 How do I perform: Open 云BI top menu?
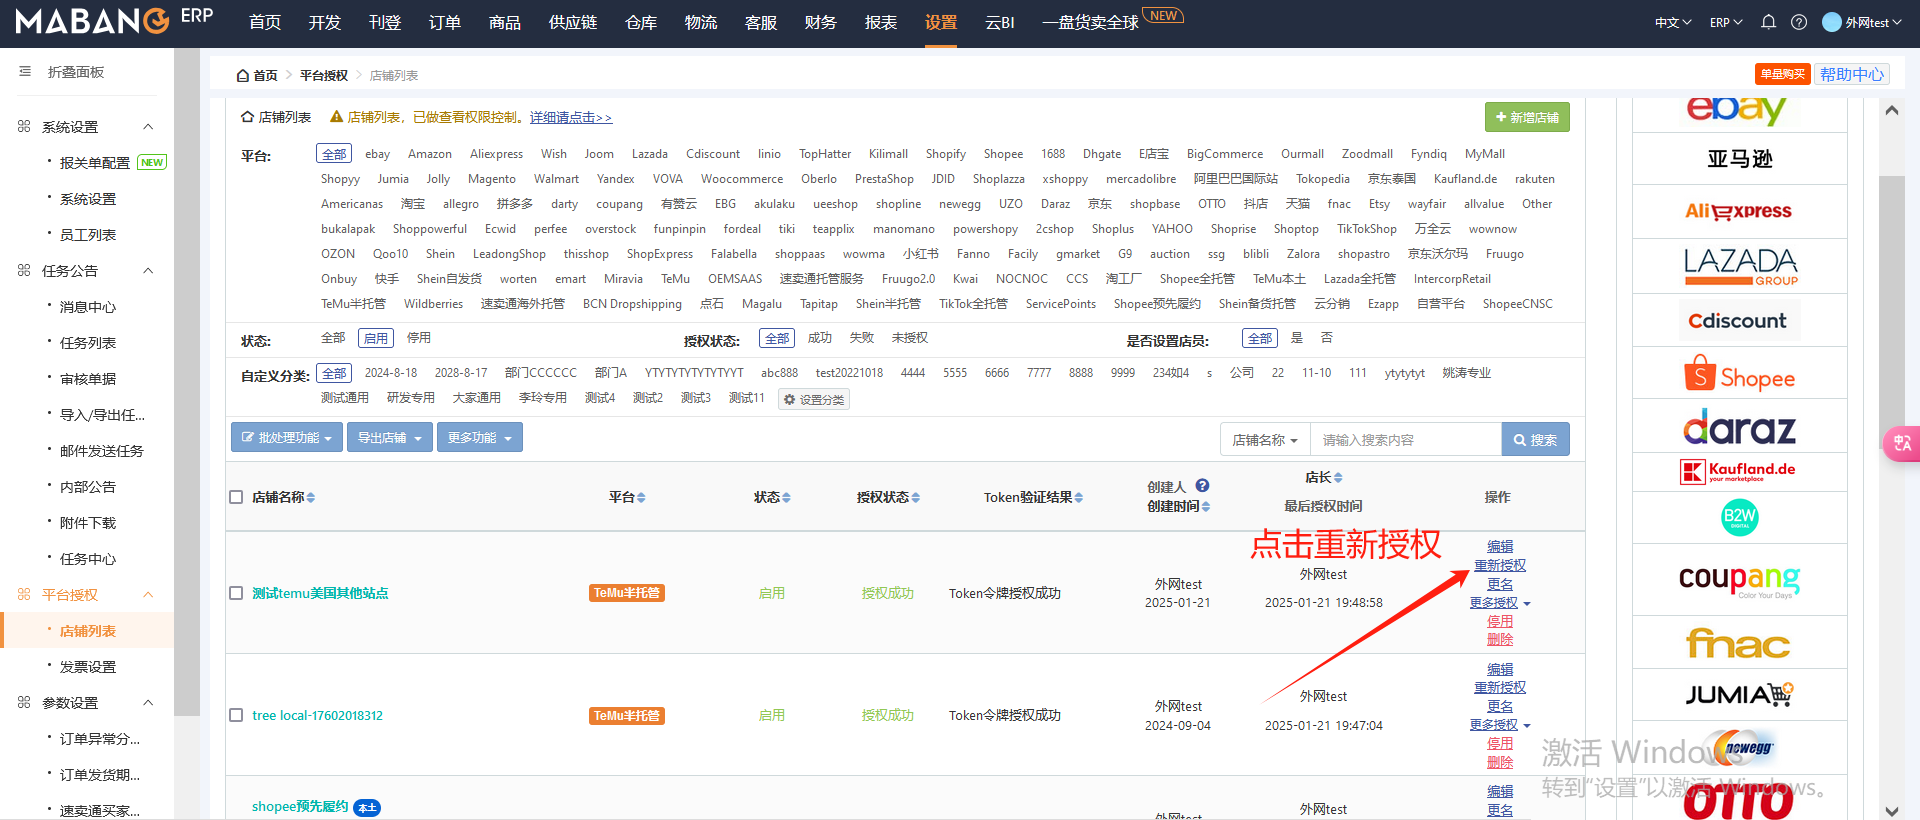click(1000, 22)
